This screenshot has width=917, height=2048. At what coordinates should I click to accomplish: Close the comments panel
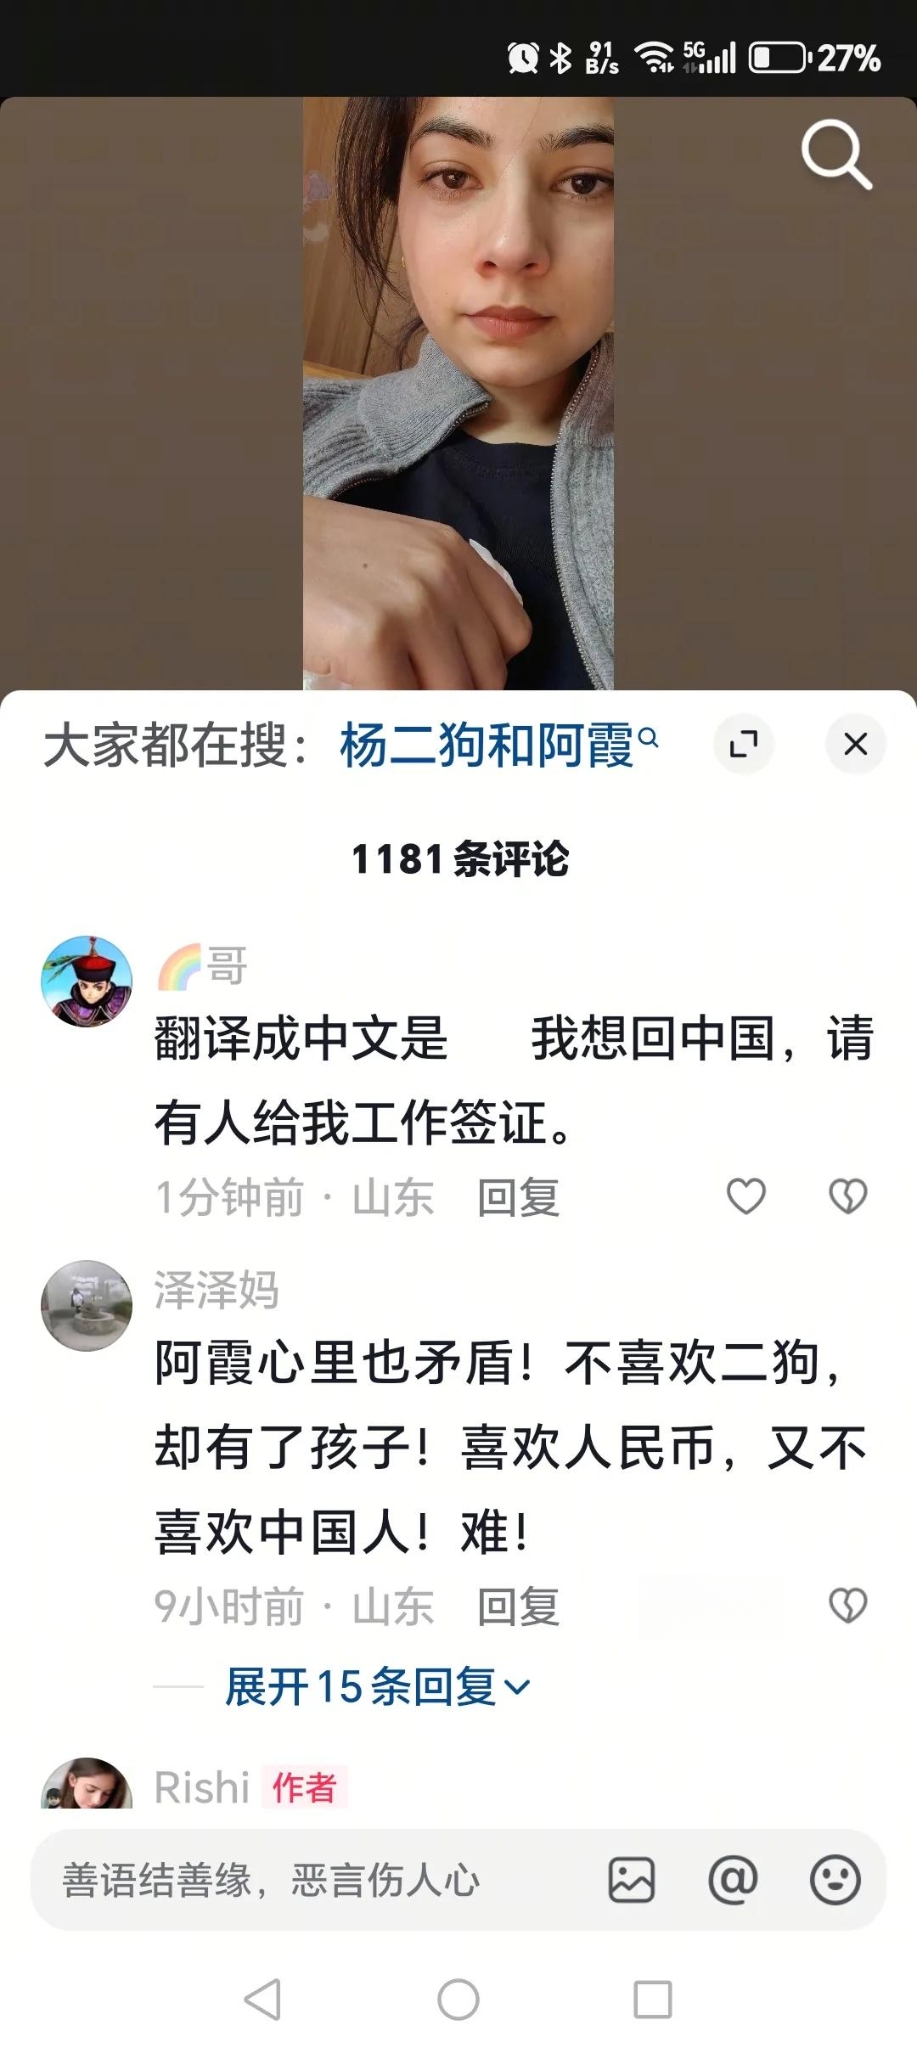pos(856,744)
